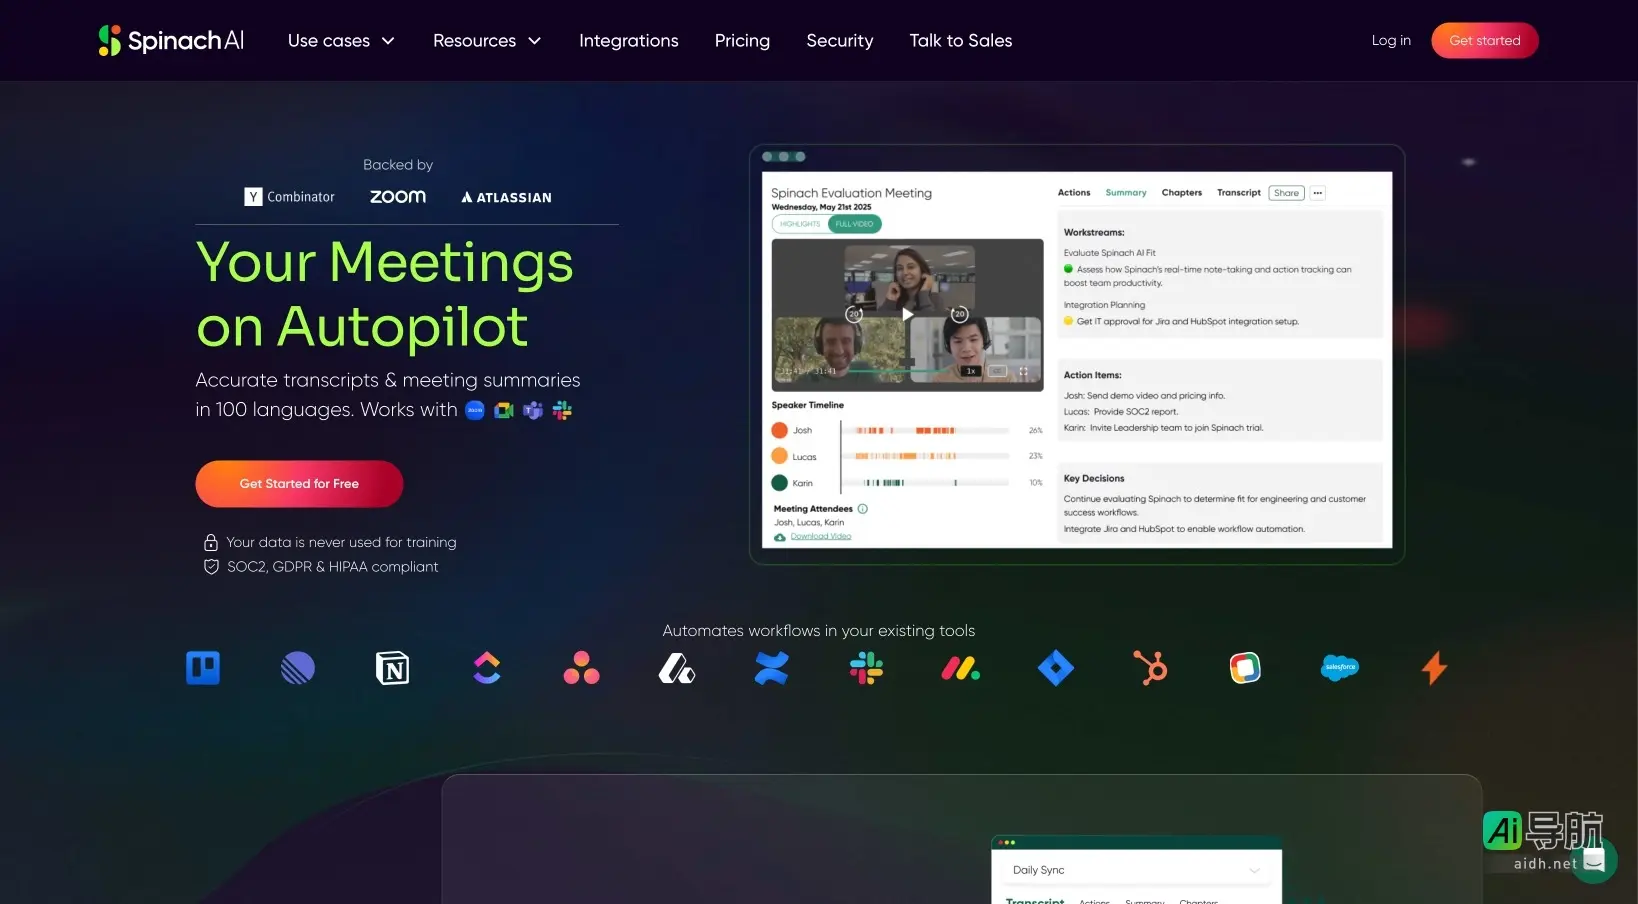Click the monday.com integration icon
Viewport: 1638px width, 904px height.
tap(960, 668)
